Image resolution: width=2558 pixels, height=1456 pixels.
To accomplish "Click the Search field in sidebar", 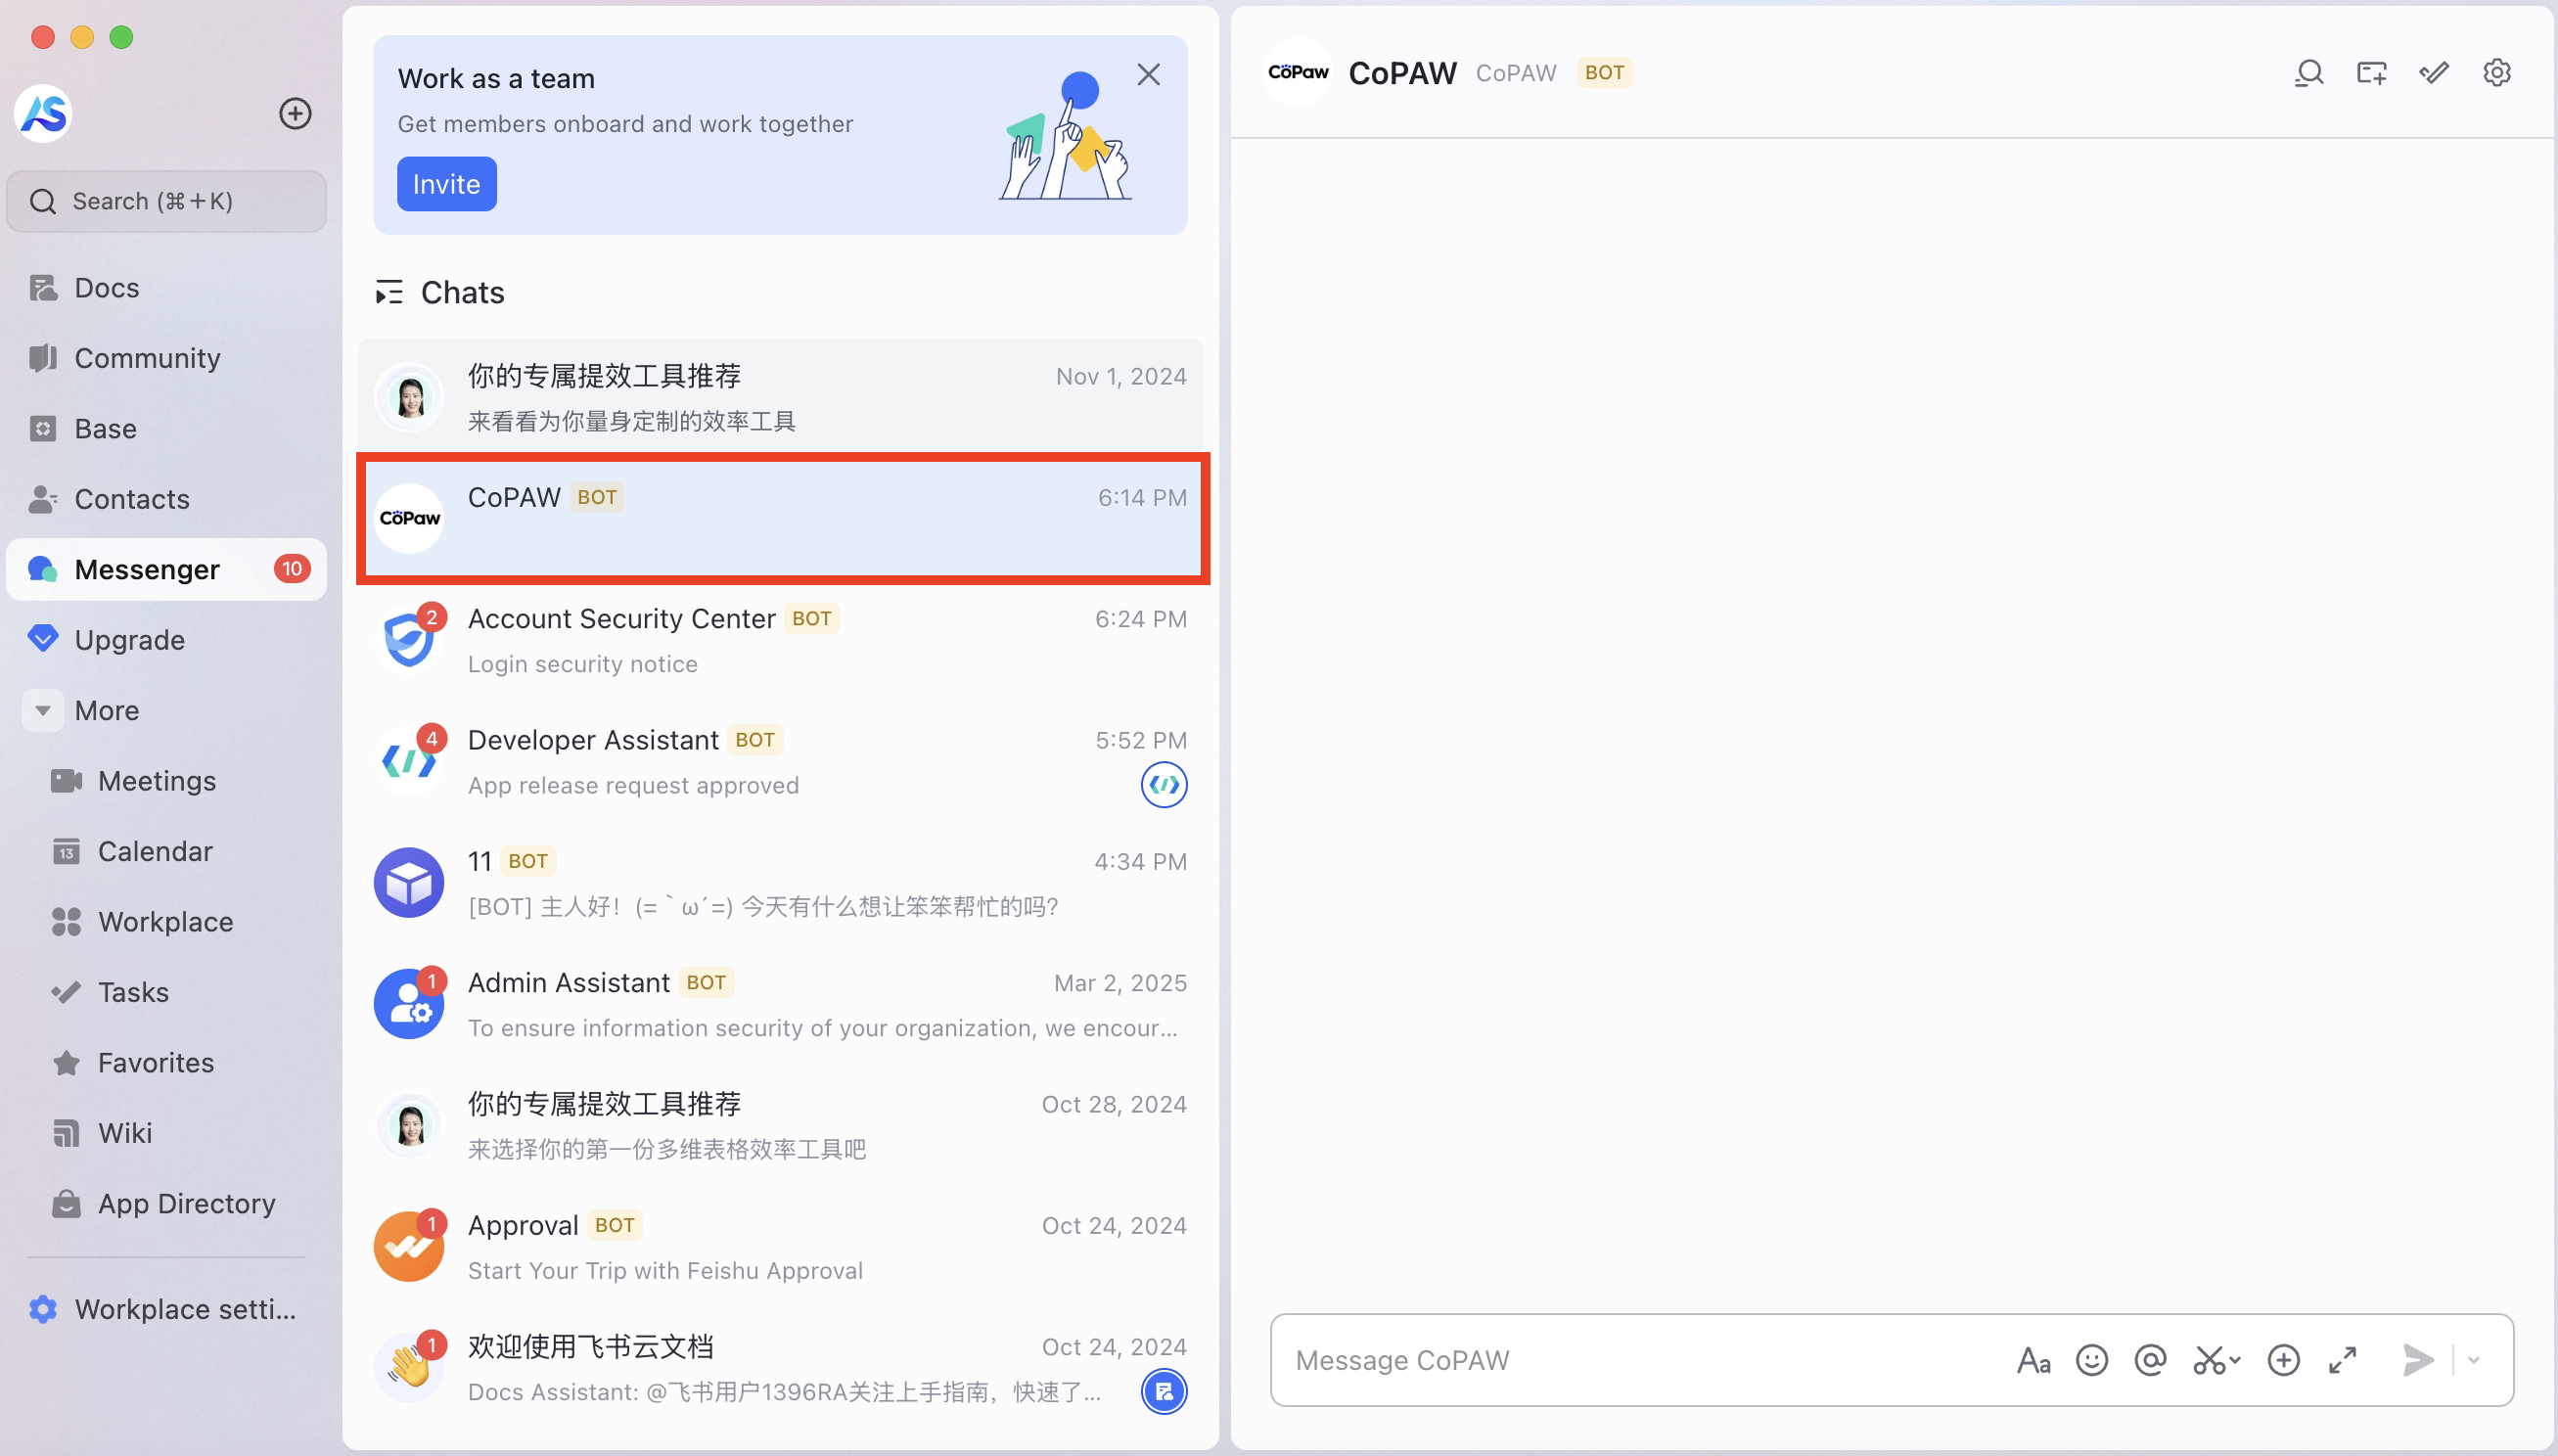I will 166,201.
